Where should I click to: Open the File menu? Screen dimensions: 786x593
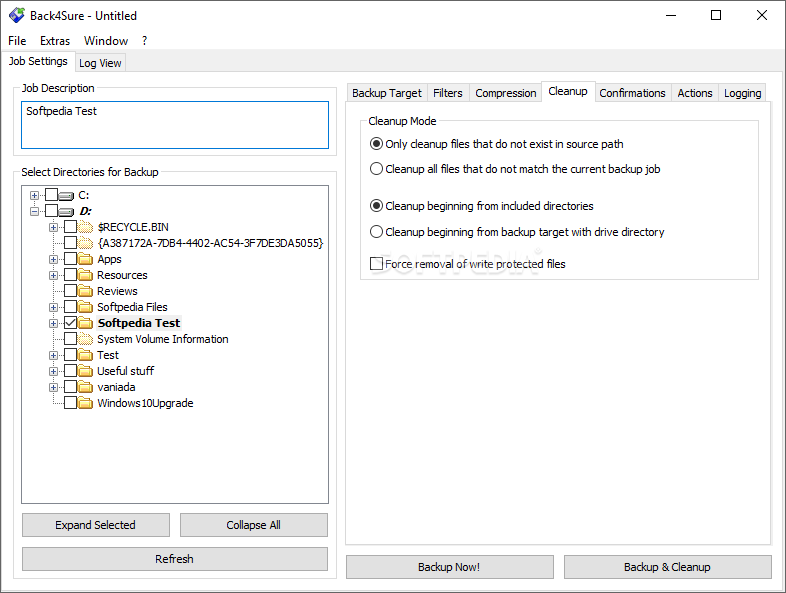click(17, 41)
